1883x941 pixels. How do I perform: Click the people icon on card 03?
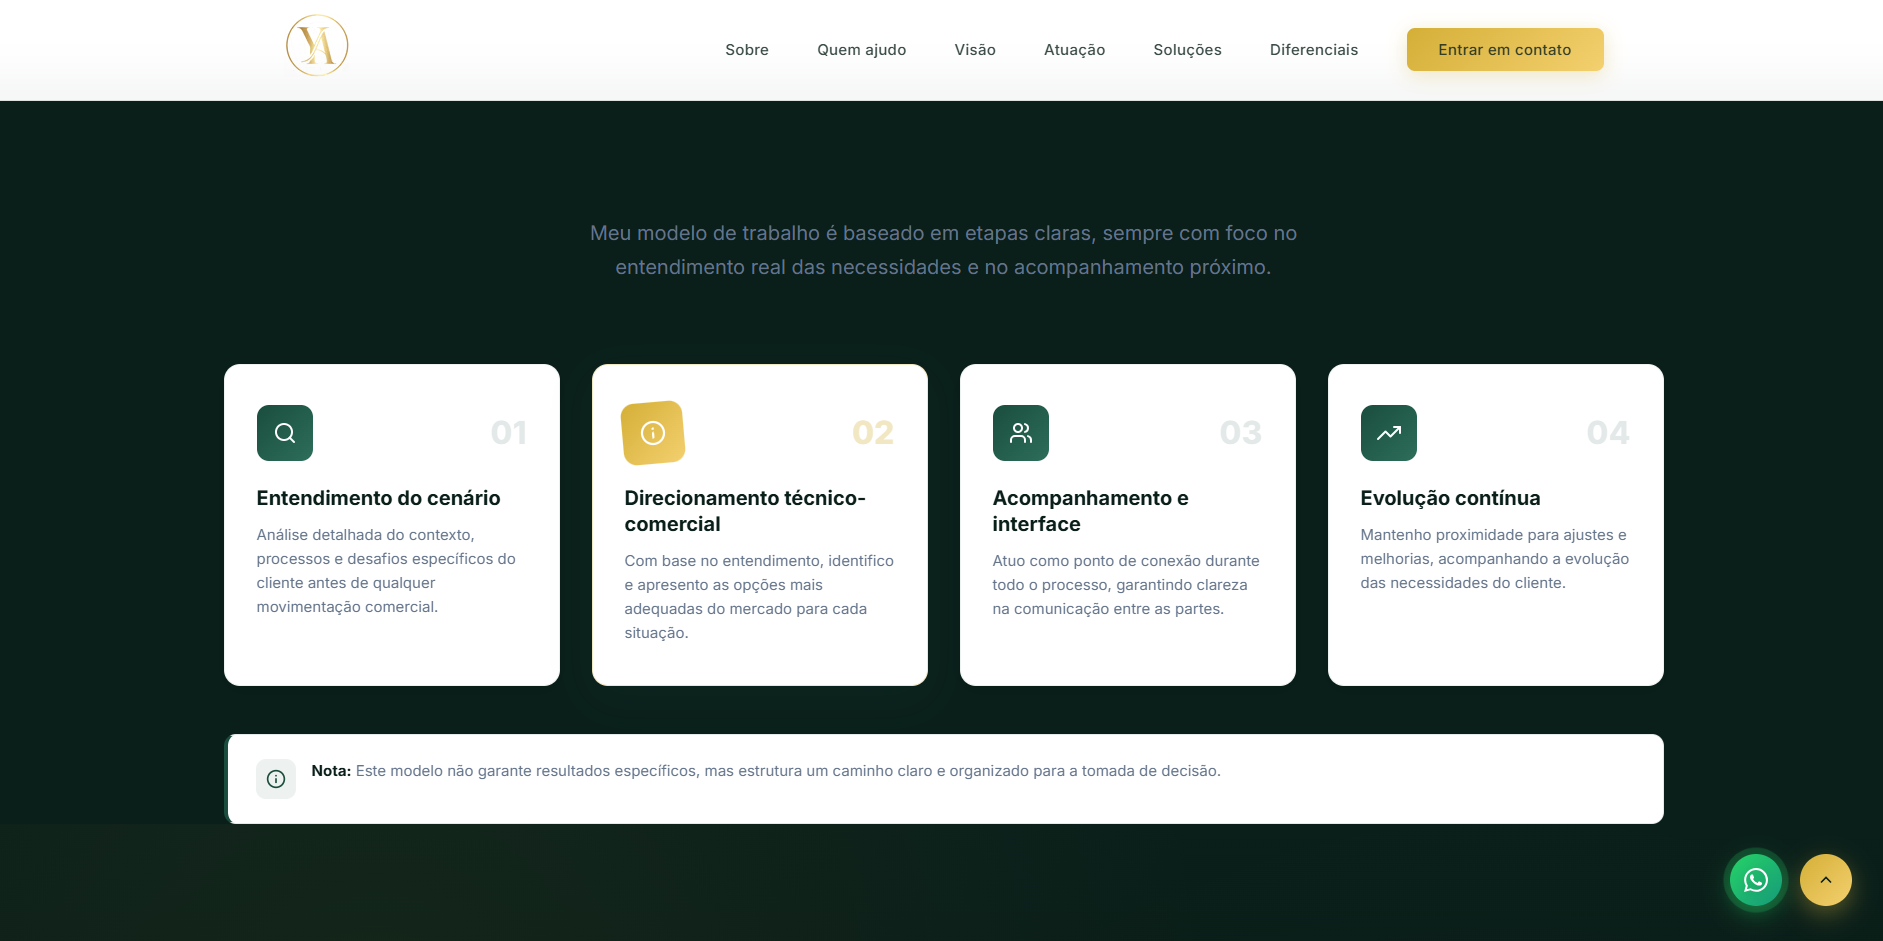tap(1021, 433)
